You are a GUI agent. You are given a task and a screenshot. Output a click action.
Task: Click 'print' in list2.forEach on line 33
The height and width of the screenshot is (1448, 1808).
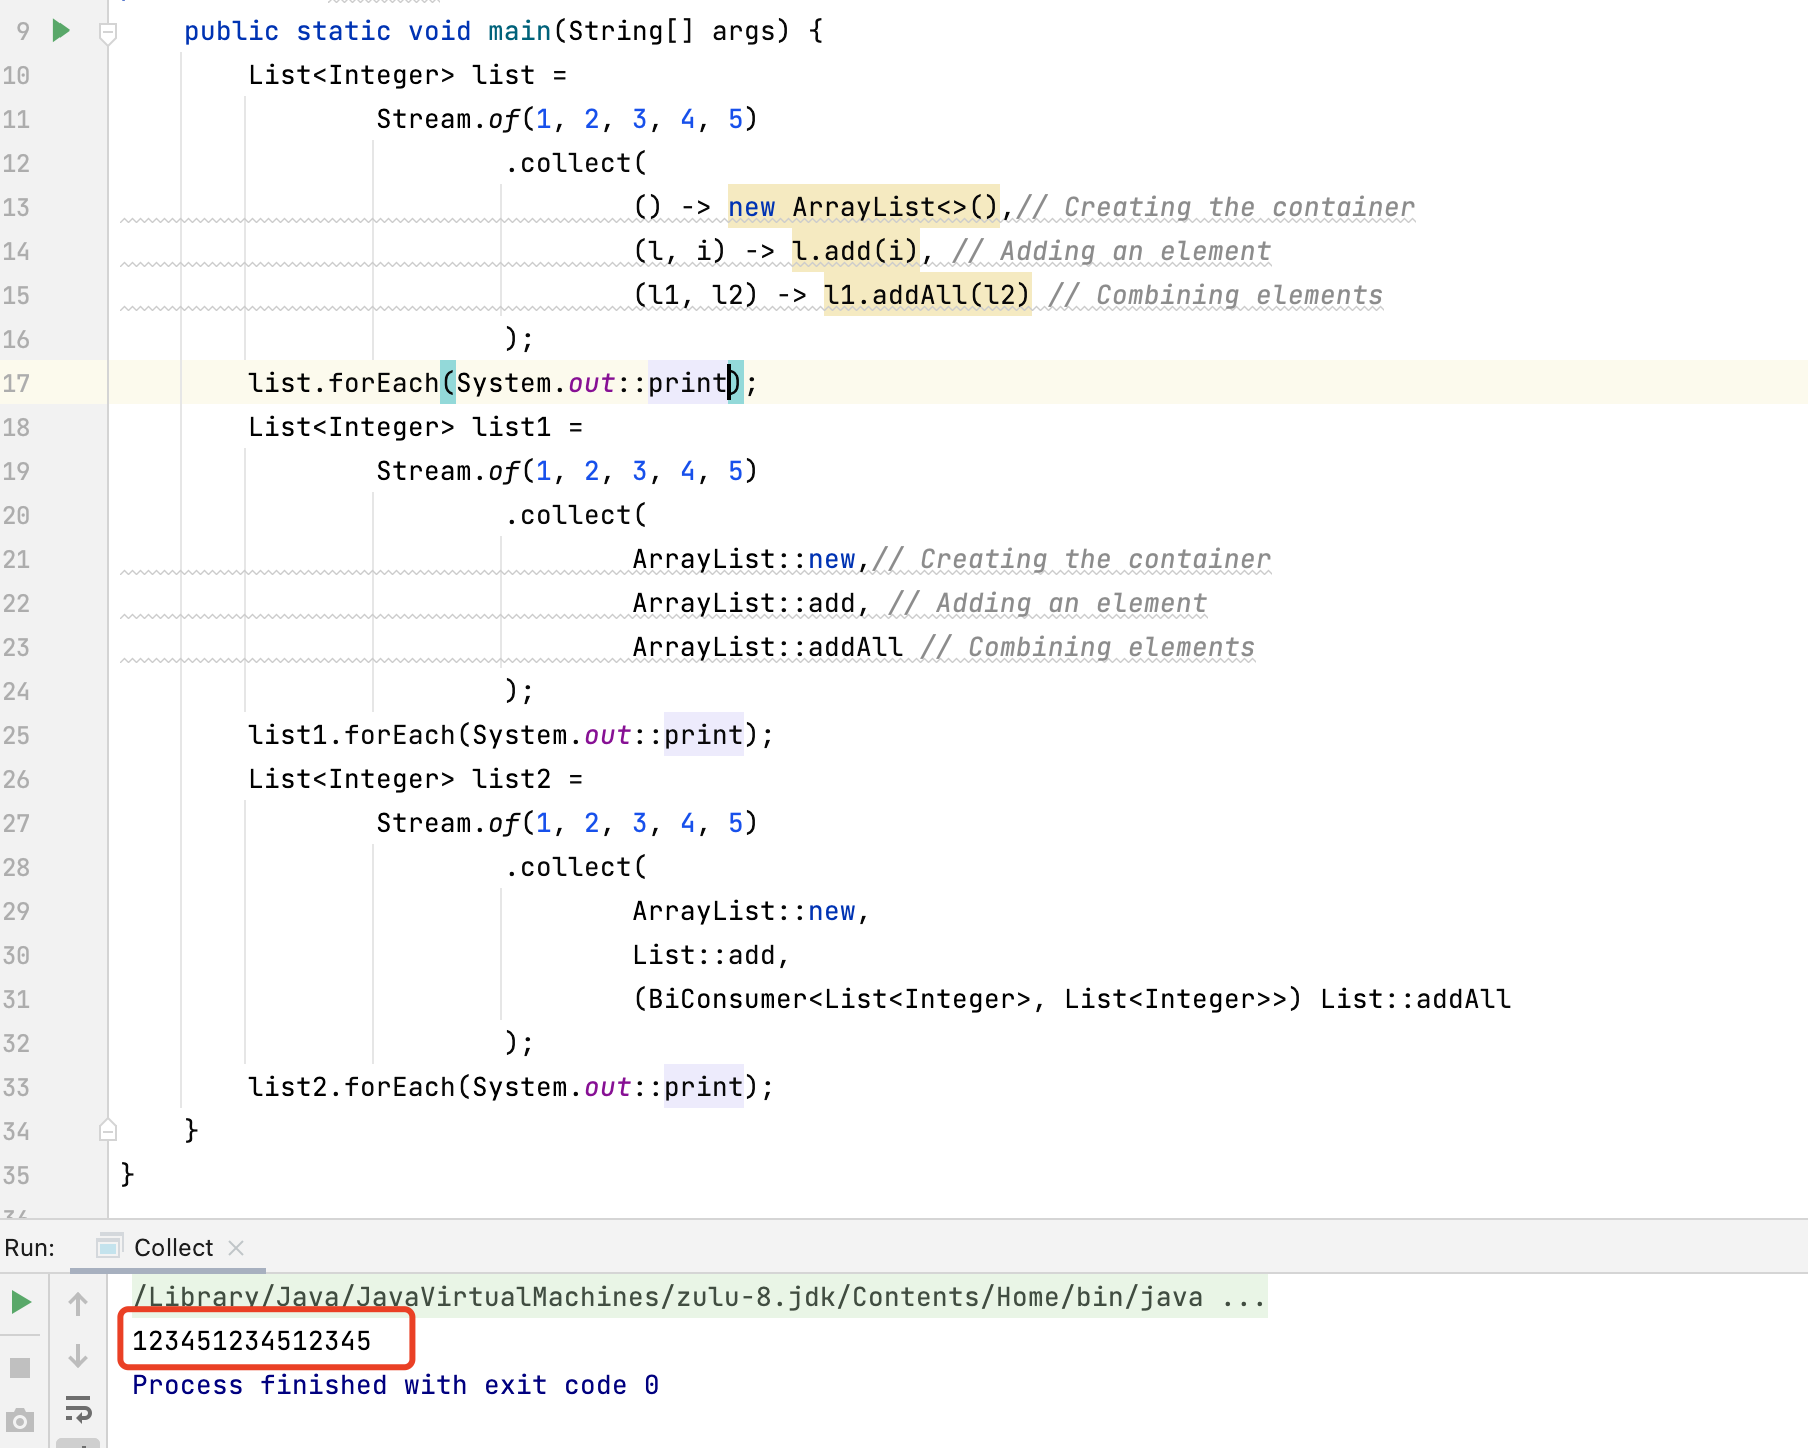[703, 1087]
